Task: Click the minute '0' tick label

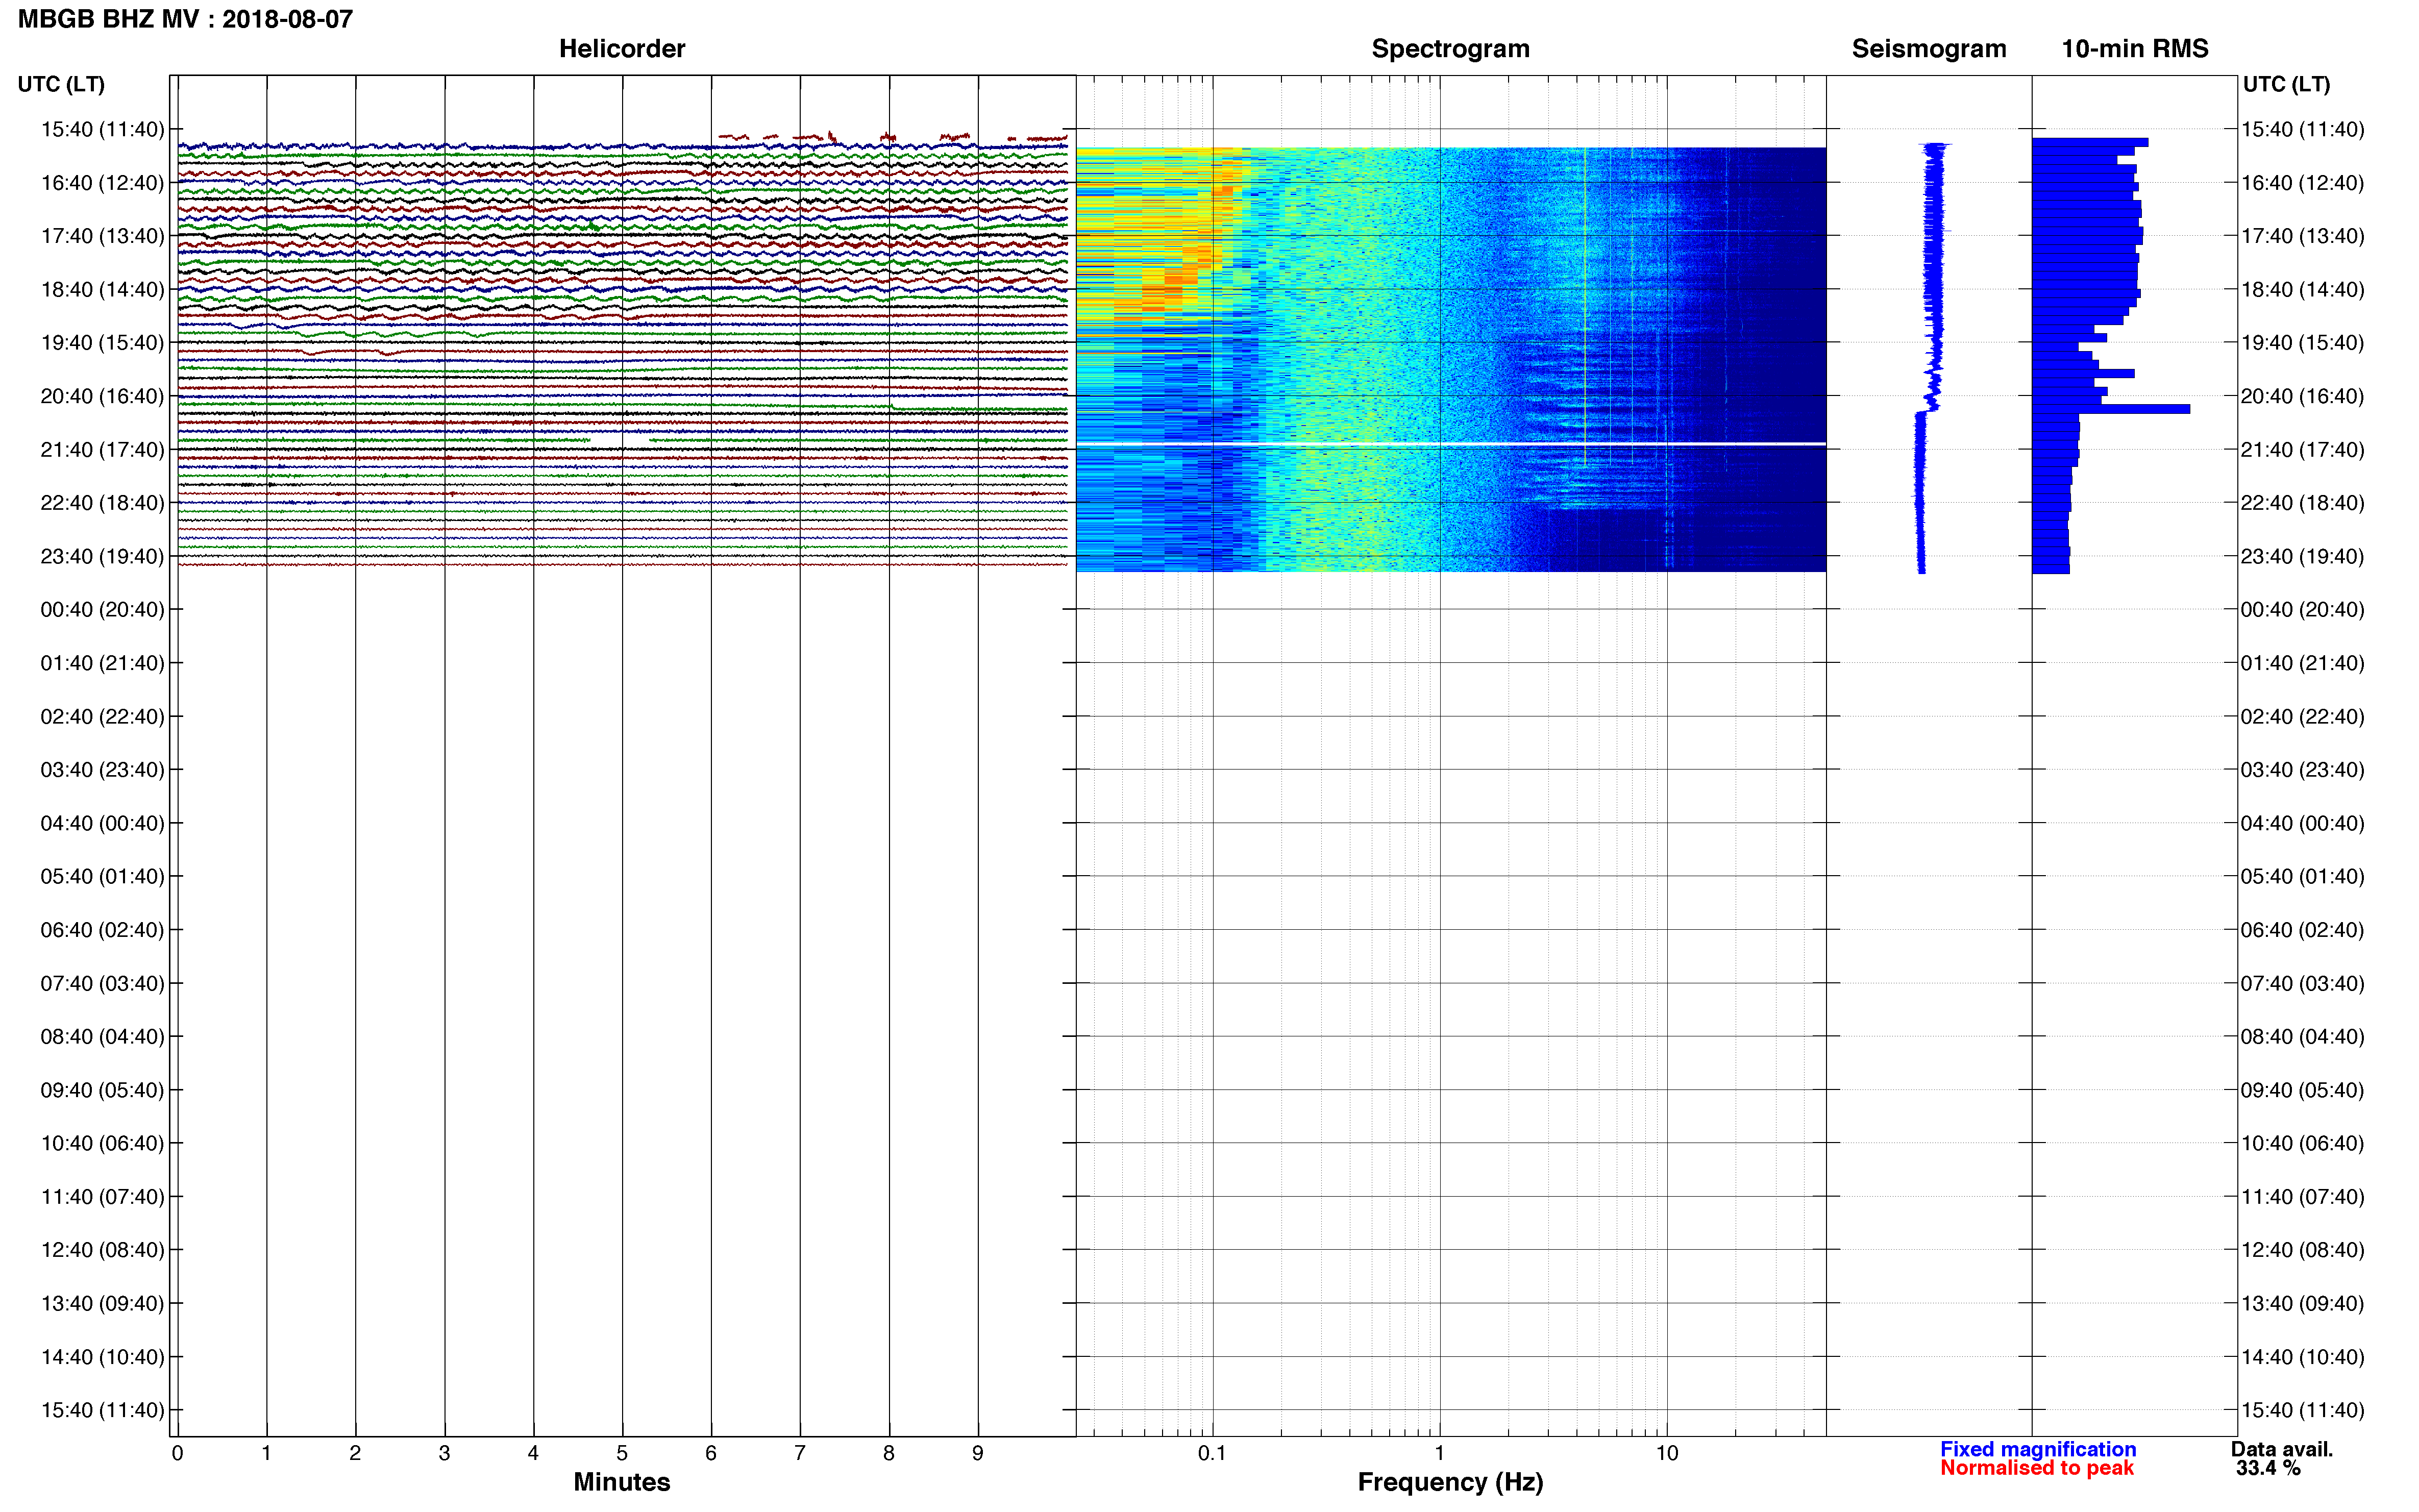Action: pyautogui.click(x=177, y=1454)
